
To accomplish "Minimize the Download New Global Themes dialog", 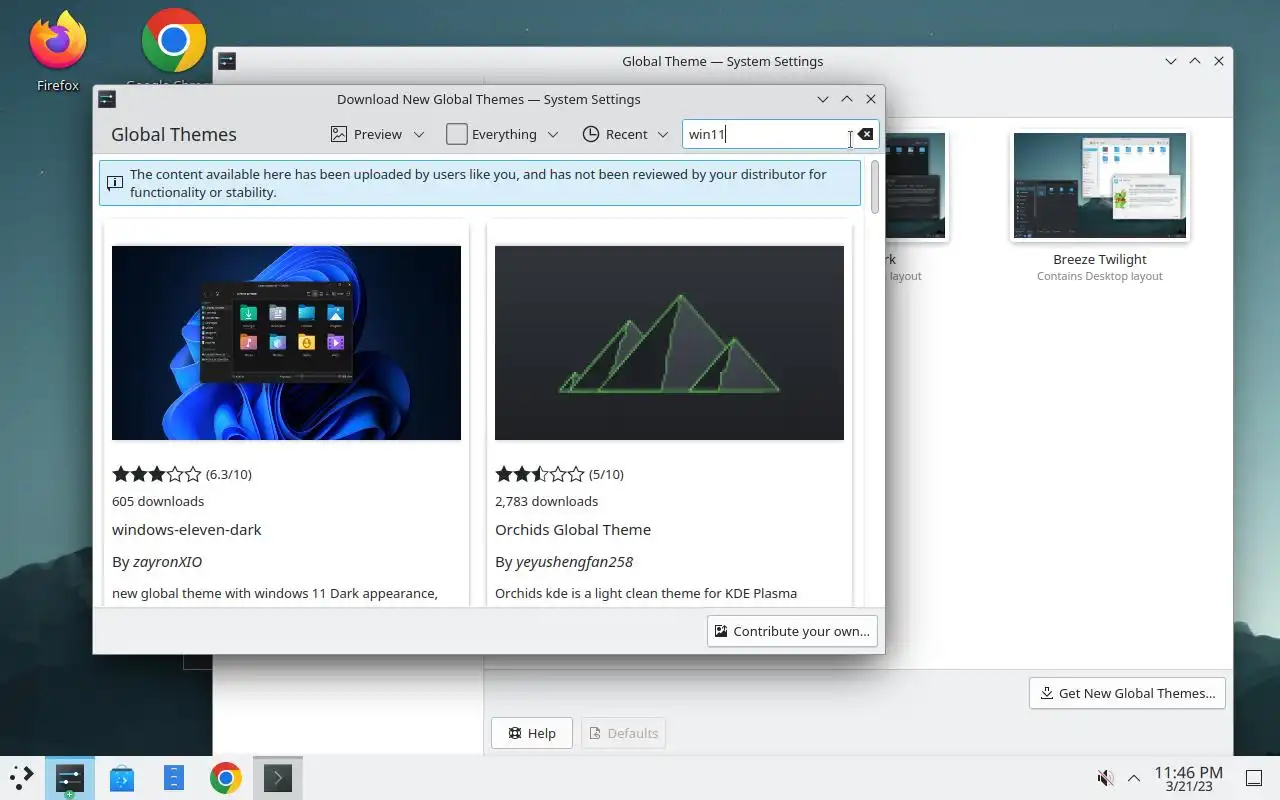I will pos(822,99).
